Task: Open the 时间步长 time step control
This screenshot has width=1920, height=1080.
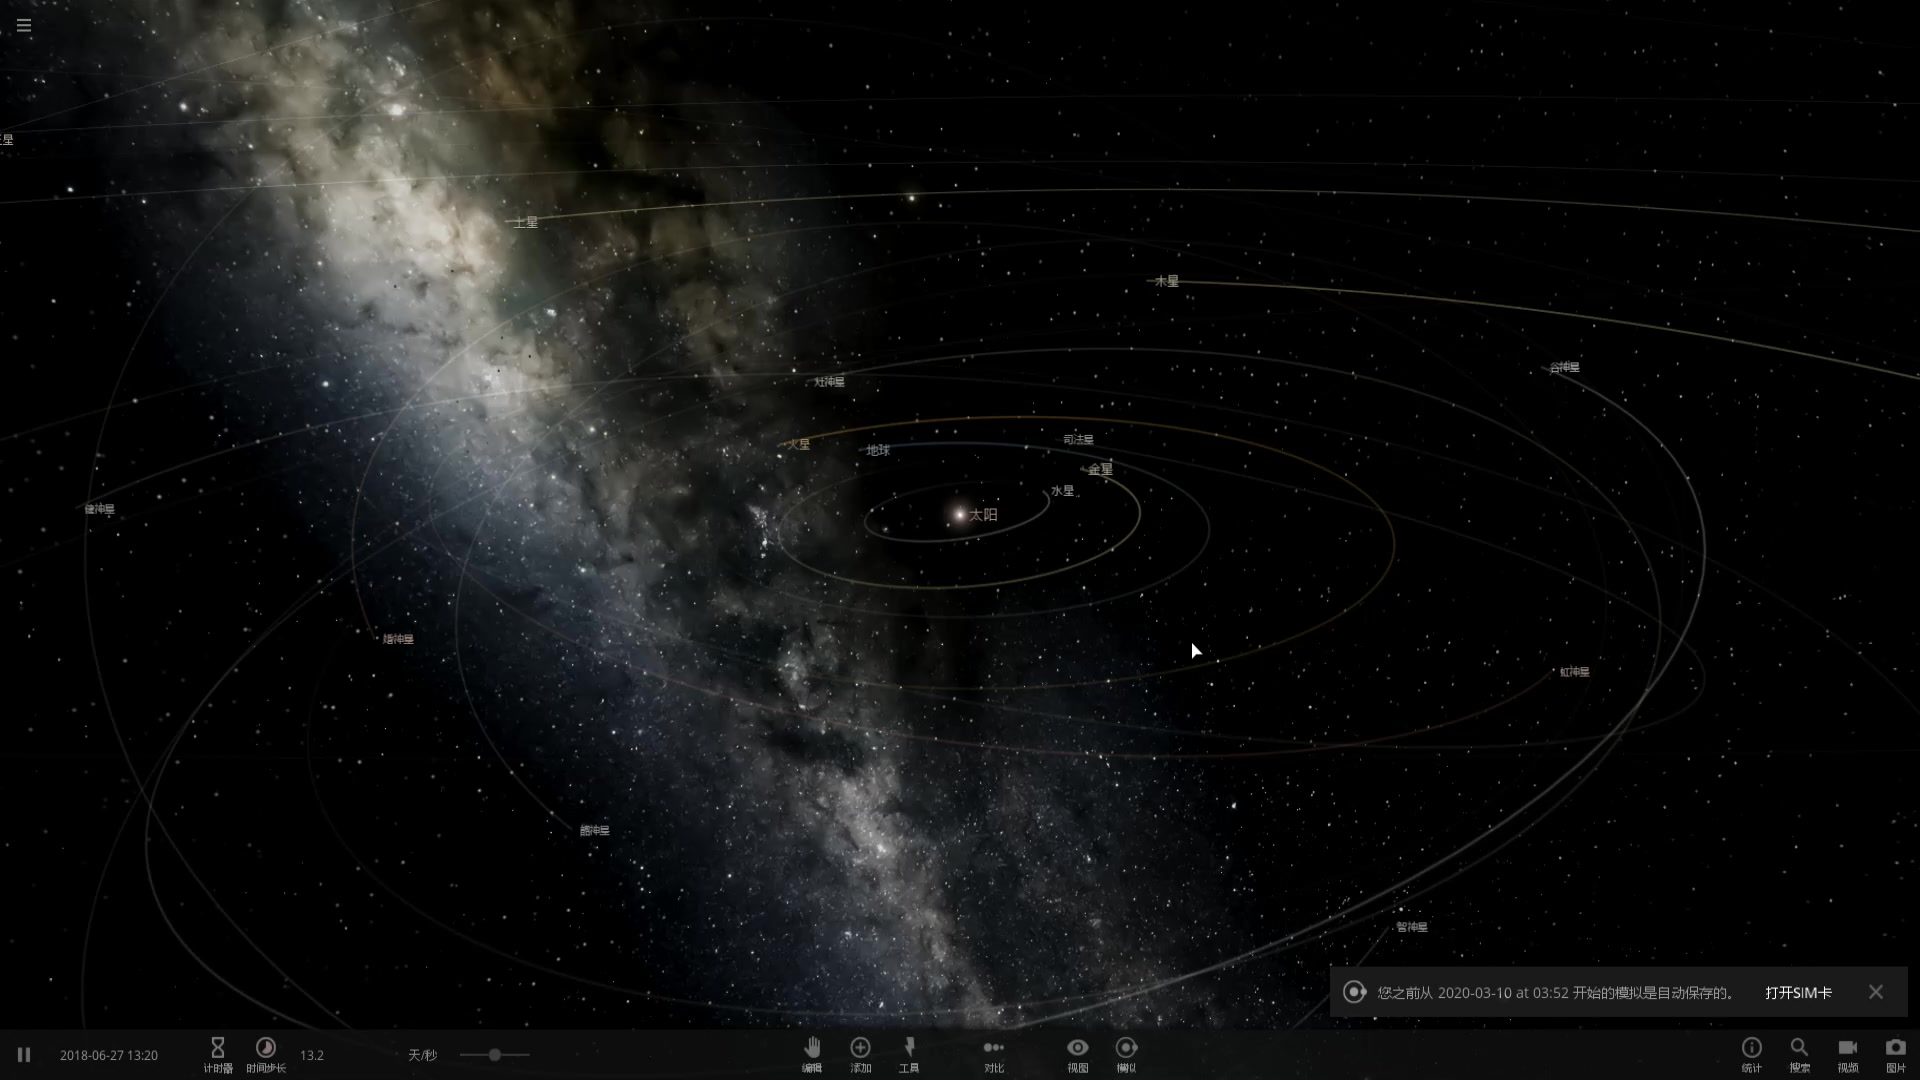Action: (266, 1055)
